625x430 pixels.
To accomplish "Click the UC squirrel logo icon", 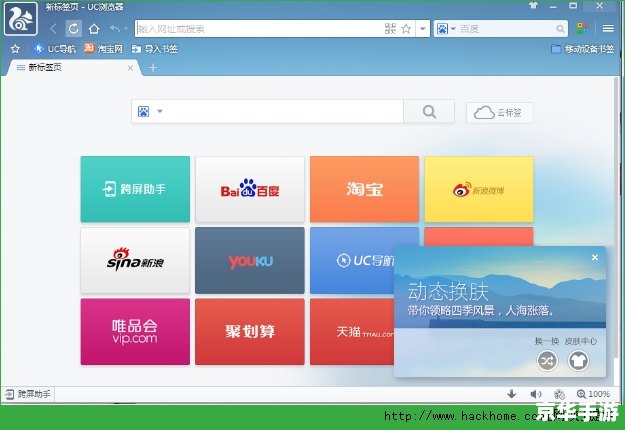I will click(21, 19).
